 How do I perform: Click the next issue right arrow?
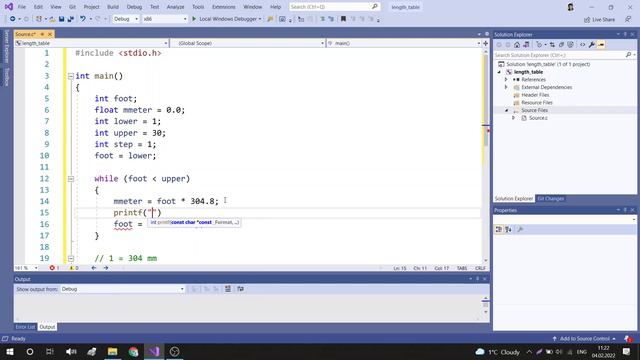coord(106,268)
